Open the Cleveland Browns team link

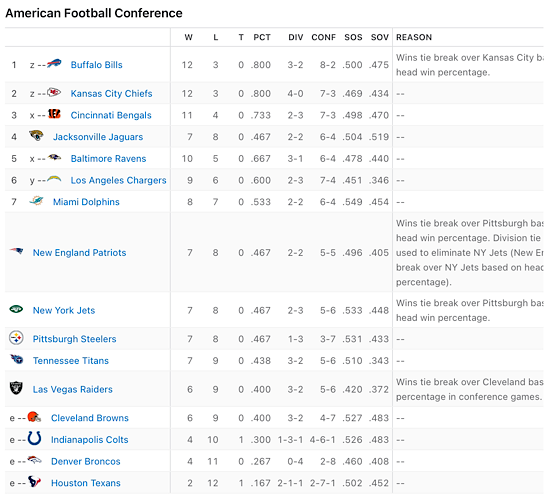click(90, 418)
